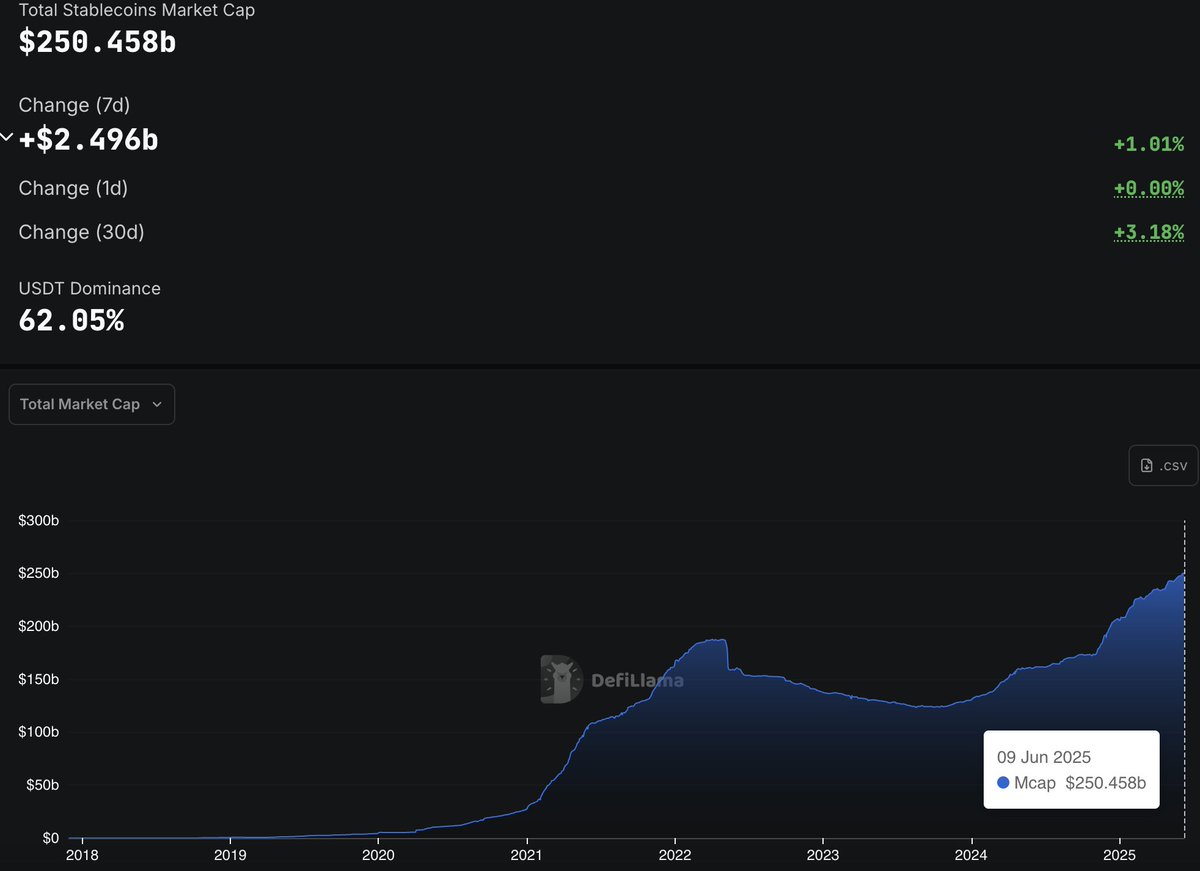Click the +3.18% monthly change link
Image resolution: width=1200 pixels, height=871 pixels.
pyautogui.click(x=1148, y=231)
